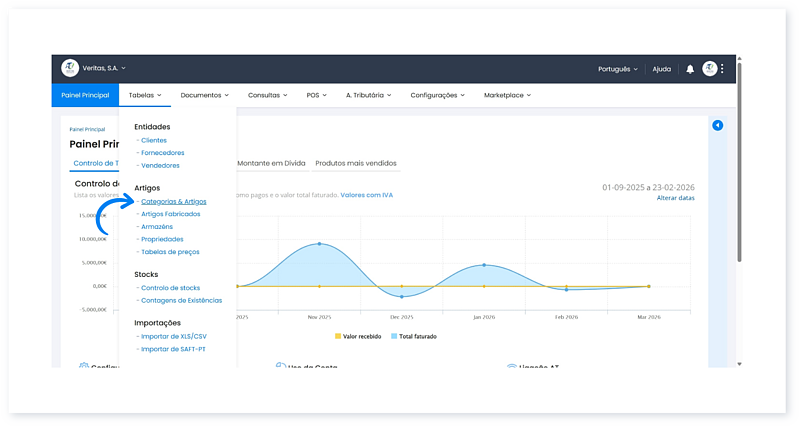The width and height of the screenshot is (800, 427).
Task: Open the three-dot options menu in header
Action: pyautogui.click(x=722, y=69)
